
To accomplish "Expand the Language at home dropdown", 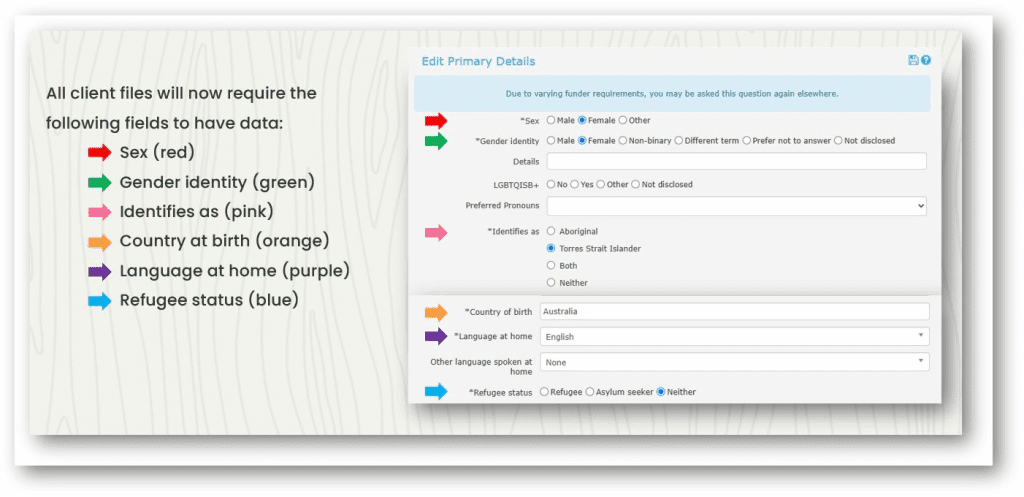I will pyautogui.click(x=734, y=337).
